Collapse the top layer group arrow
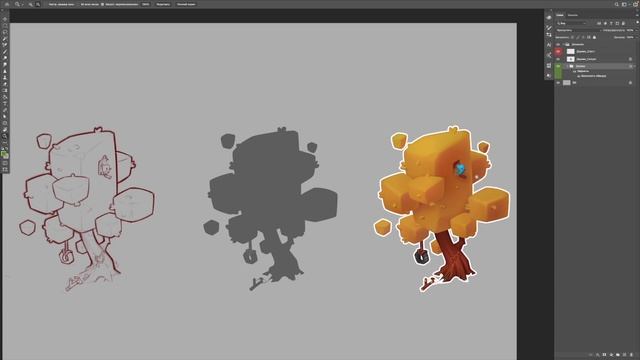640x360 pixels. tap(564, 44)
